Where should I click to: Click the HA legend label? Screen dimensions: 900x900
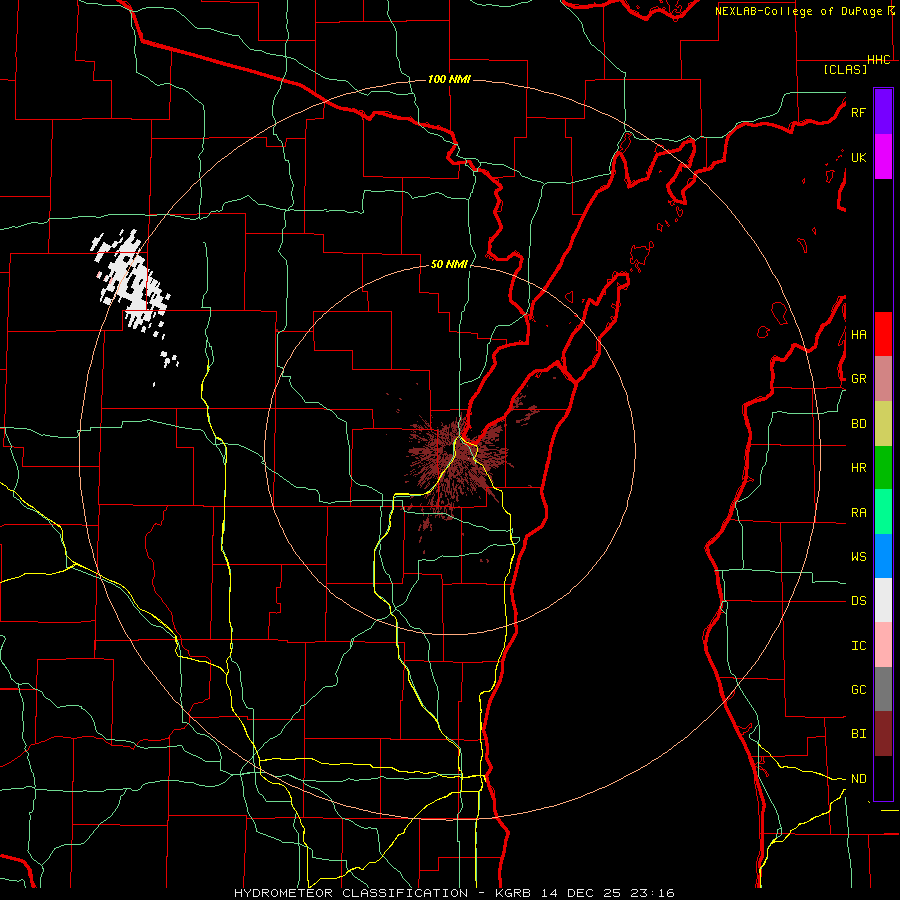[x=858, y=335]
